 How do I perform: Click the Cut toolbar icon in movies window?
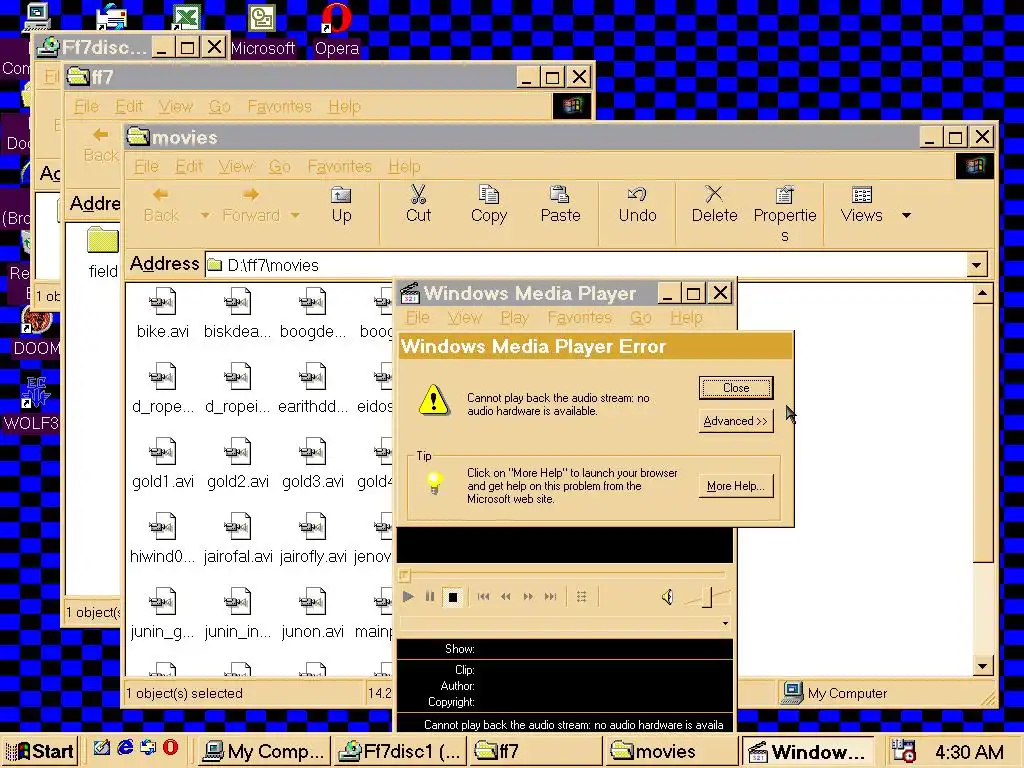[418, 204]
